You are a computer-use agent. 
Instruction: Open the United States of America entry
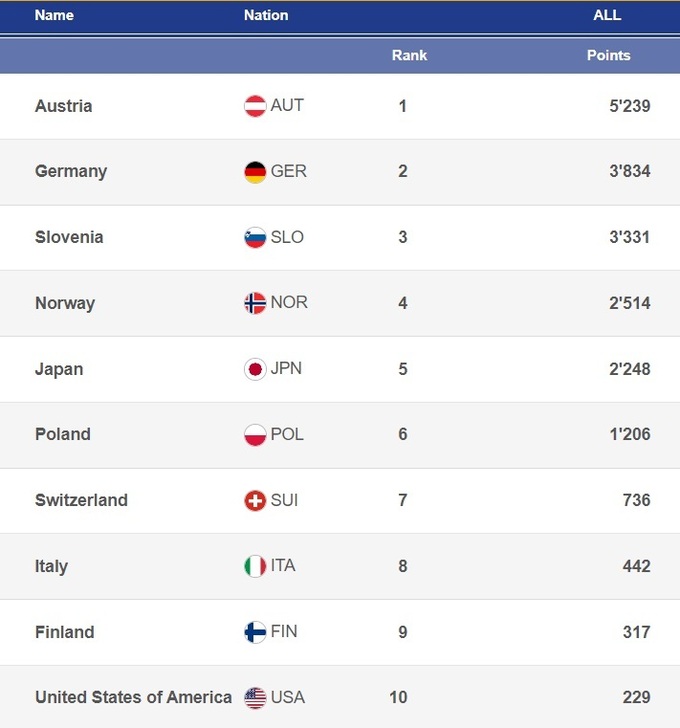click(133, 698)
